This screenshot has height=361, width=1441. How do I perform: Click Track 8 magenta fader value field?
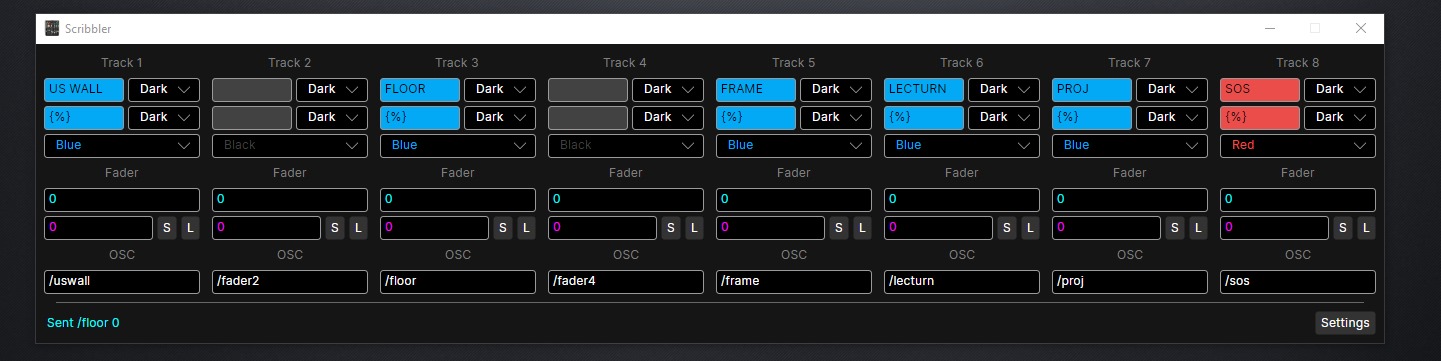1274,228
